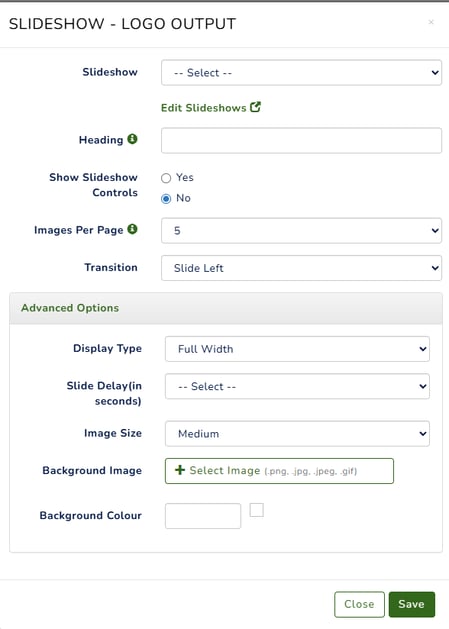
Task: Click the plus icon in Select Image
Action: coord(180,470)
